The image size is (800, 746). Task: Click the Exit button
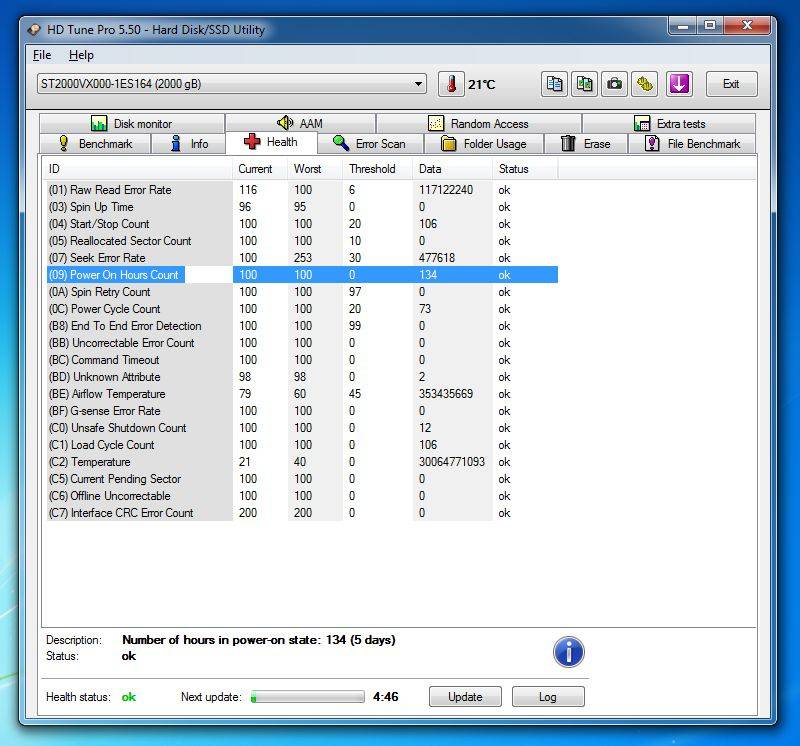pos(731,84)
